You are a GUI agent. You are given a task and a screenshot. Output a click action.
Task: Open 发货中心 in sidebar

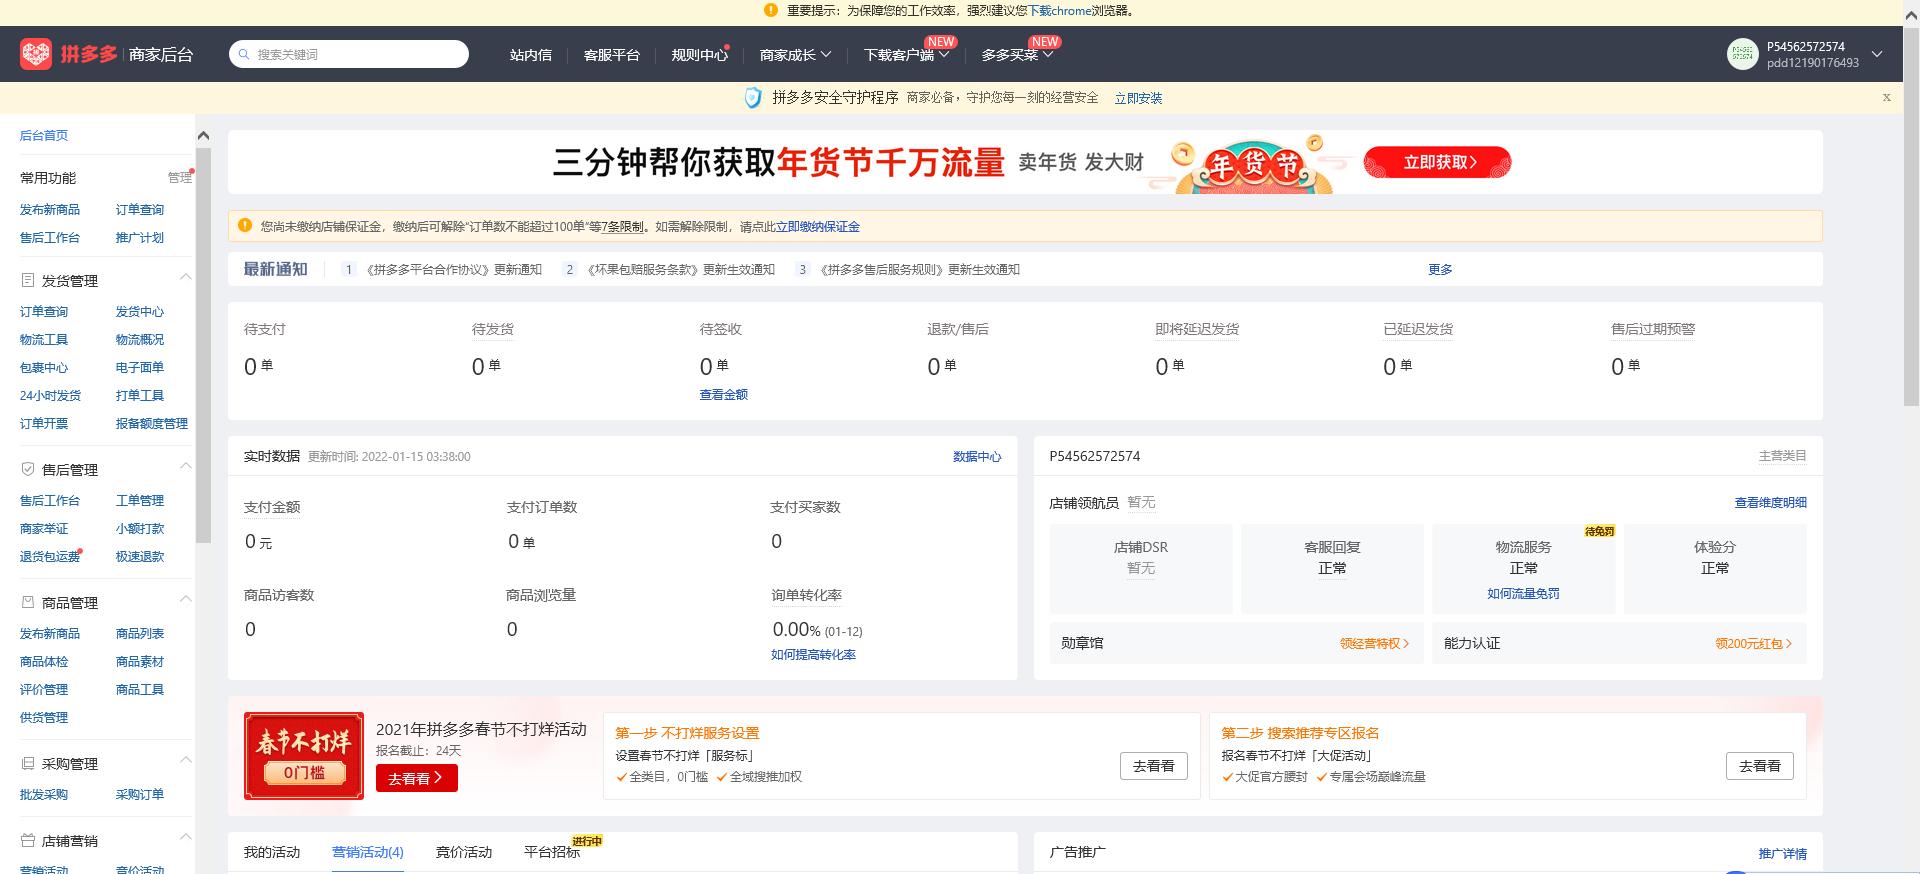click(140, 312)
